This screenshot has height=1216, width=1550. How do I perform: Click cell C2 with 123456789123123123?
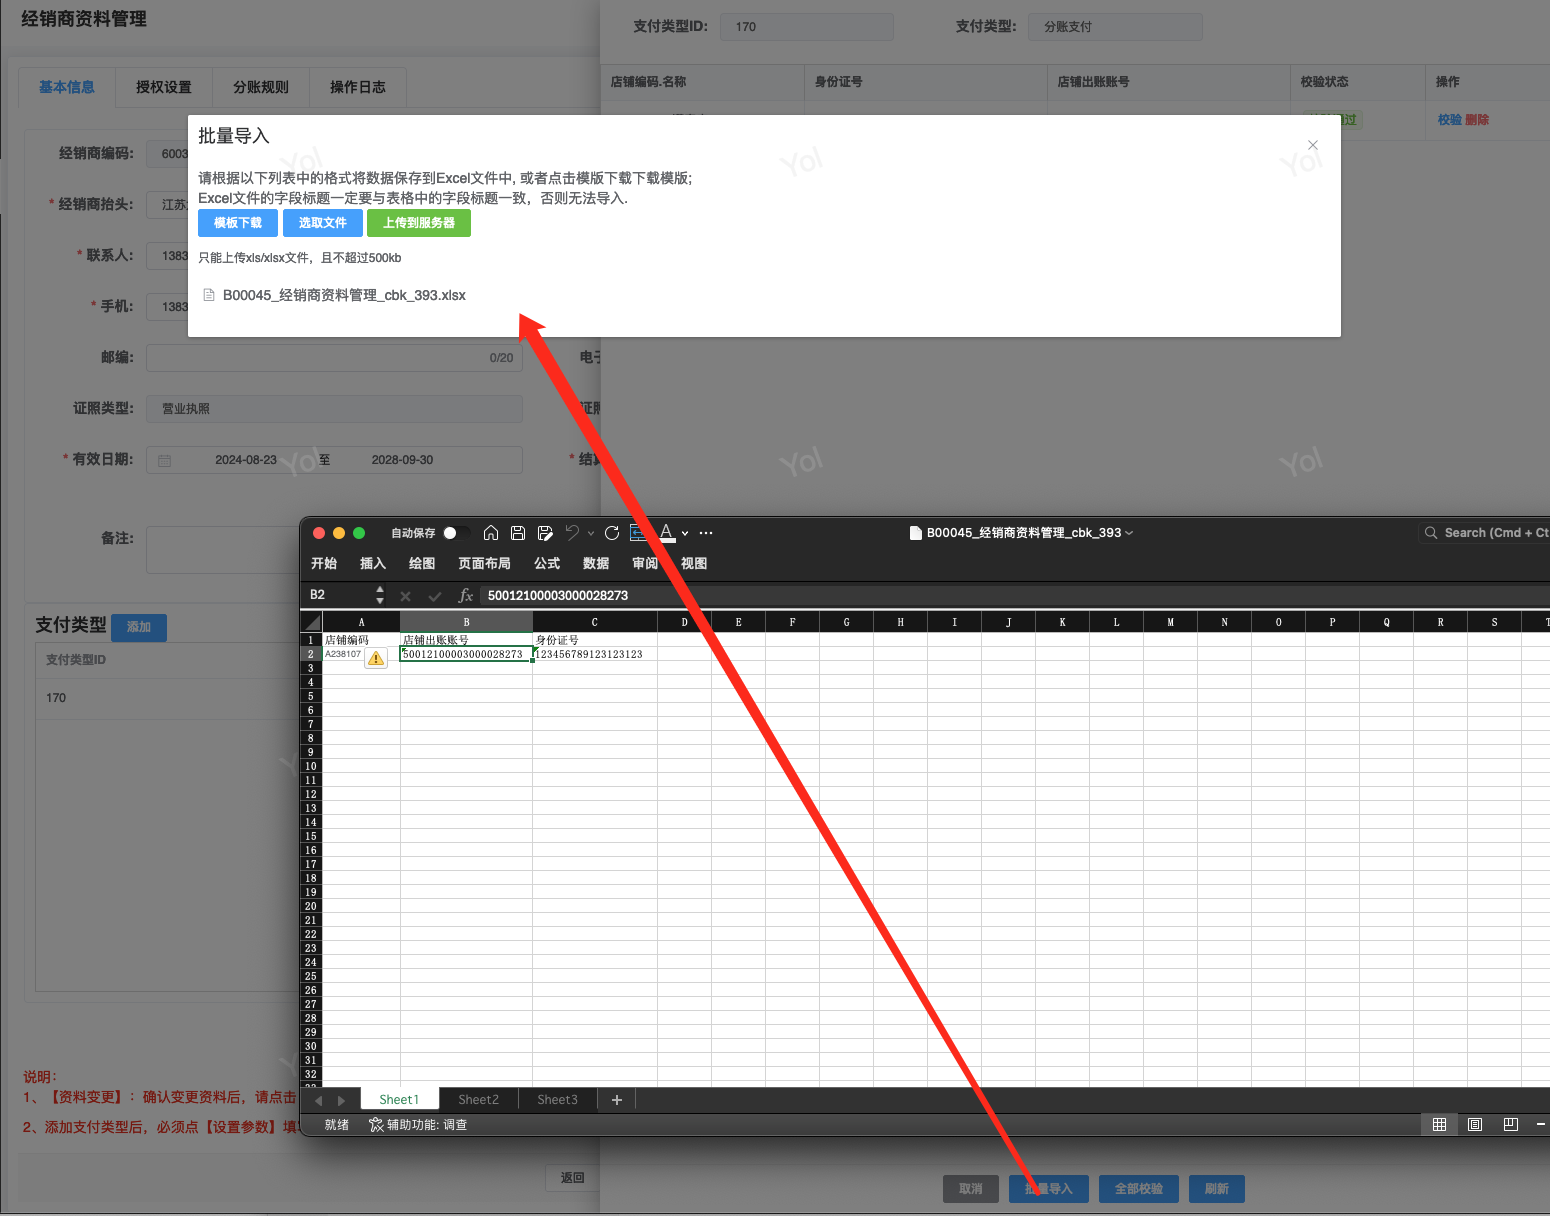tap(595, 654)
